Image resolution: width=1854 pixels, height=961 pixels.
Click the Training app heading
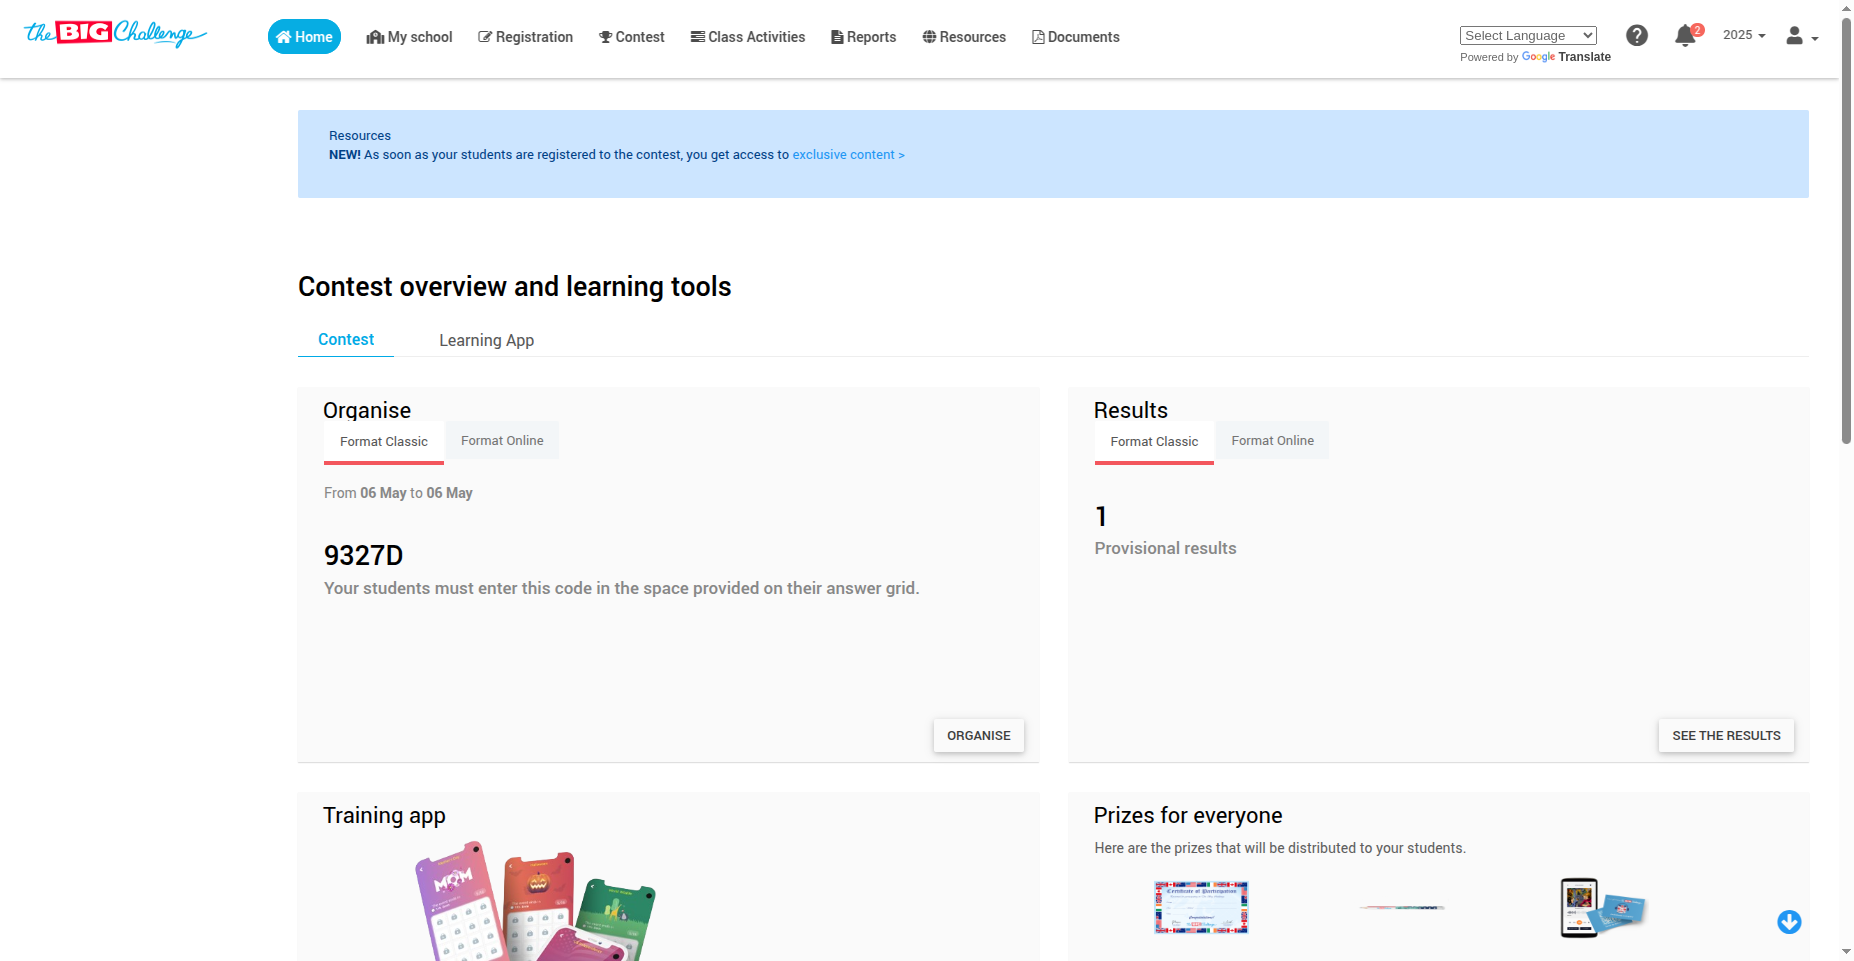tap(384, 816)
